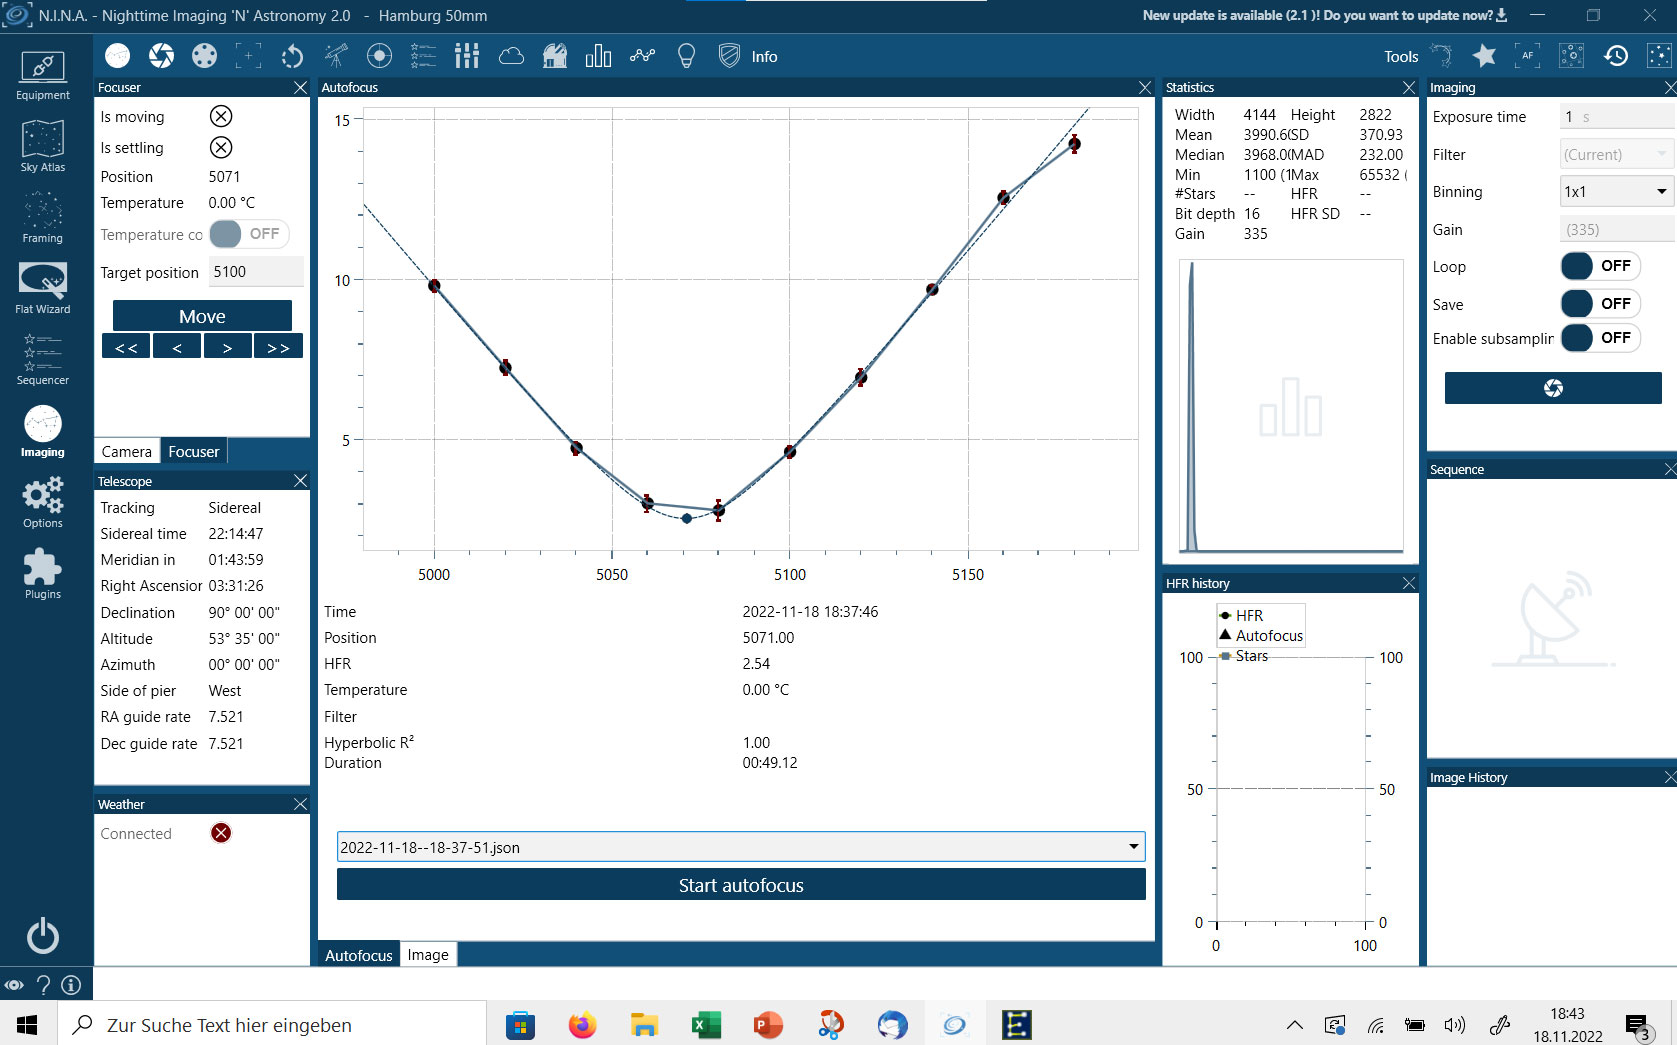
Task: Click the Options gear icon
Action: click(x=42, y=502)
